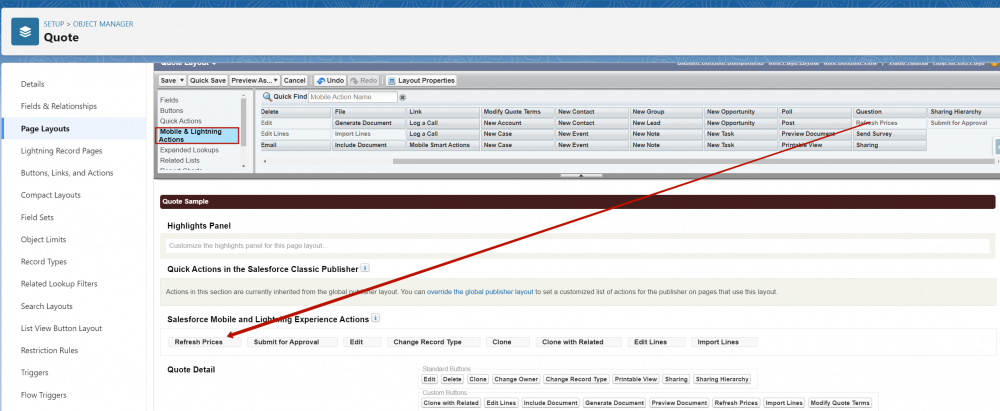Select Page Layouts in the sidebar

pos(45,129)
